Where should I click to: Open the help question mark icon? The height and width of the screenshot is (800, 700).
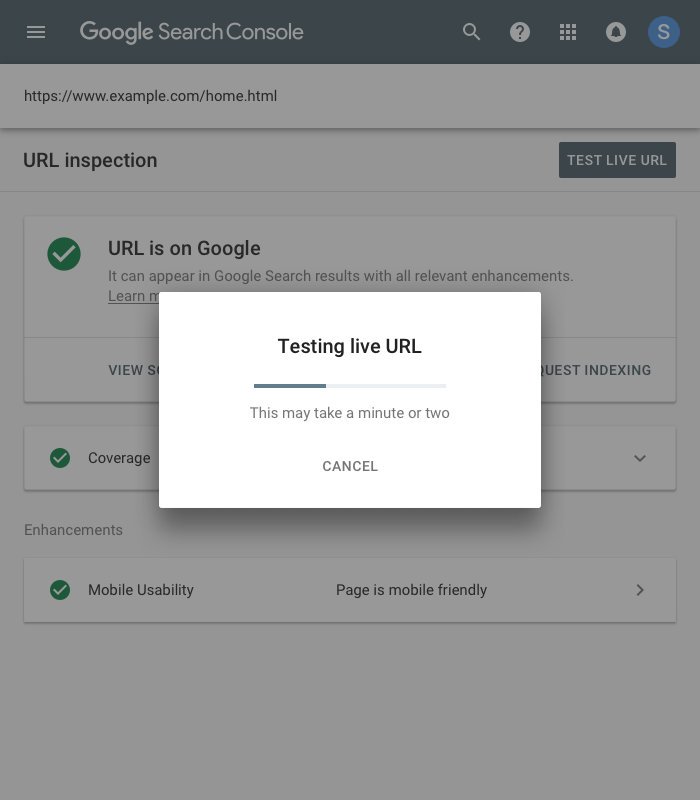pos(519,32)
